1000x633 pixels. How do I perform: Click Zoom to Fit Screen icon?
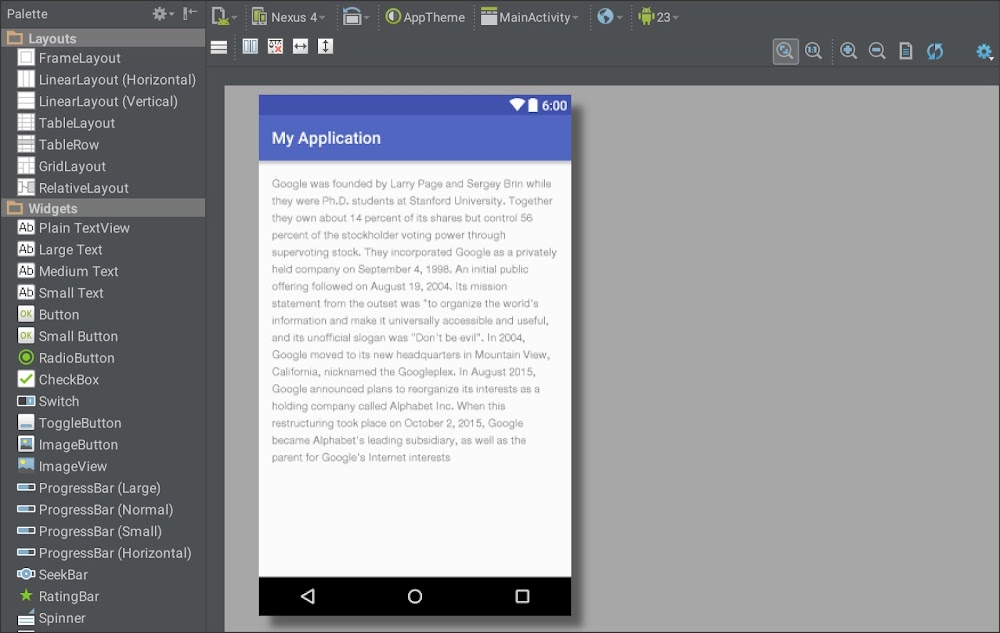tap(786, 51)
